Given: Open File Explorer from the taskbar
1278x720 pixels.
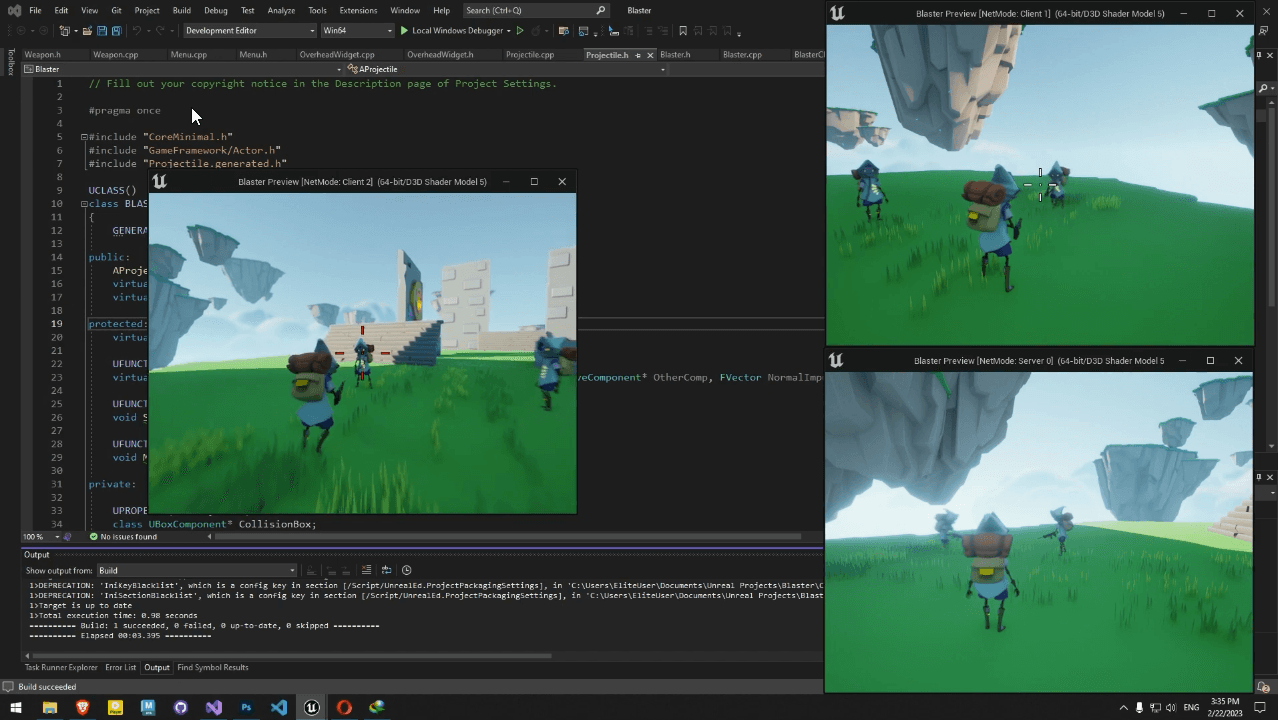Looking at the screenshot, I should [49, 707].
